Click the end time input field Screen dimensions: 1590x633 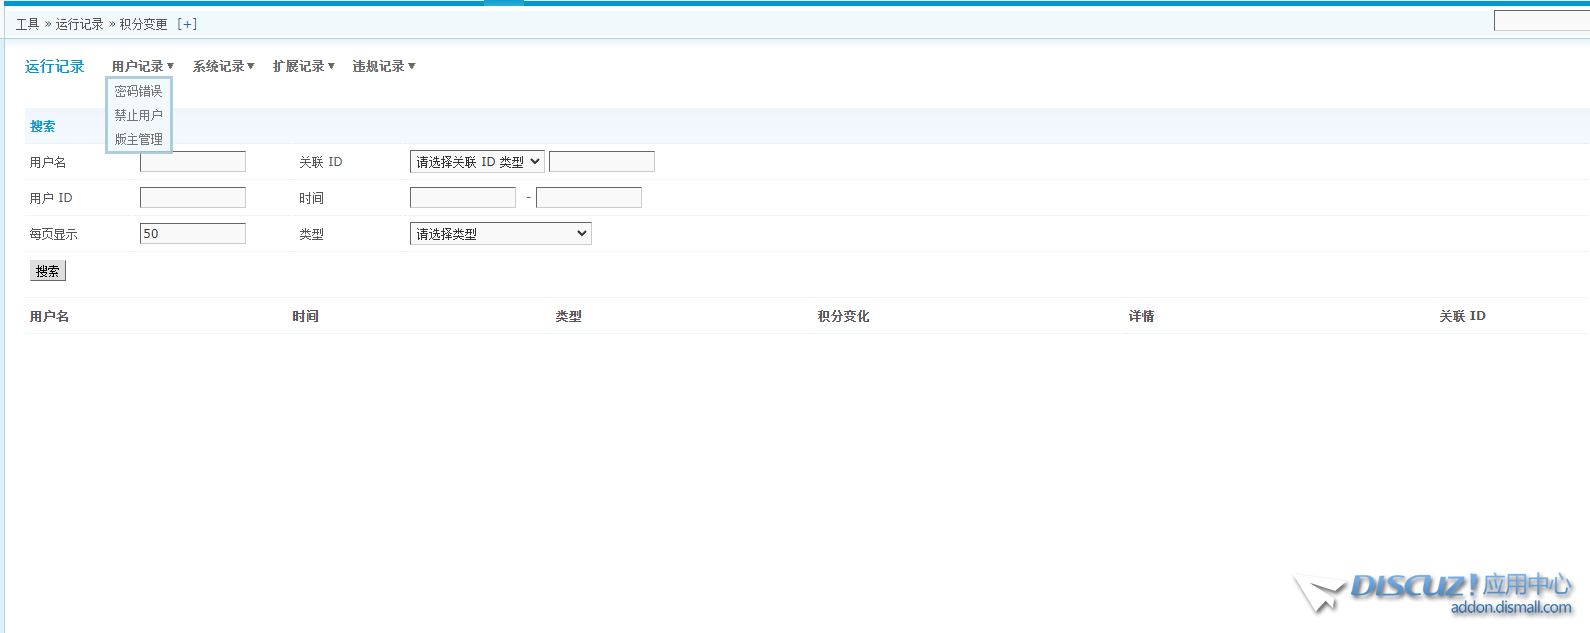pos(588,198)
